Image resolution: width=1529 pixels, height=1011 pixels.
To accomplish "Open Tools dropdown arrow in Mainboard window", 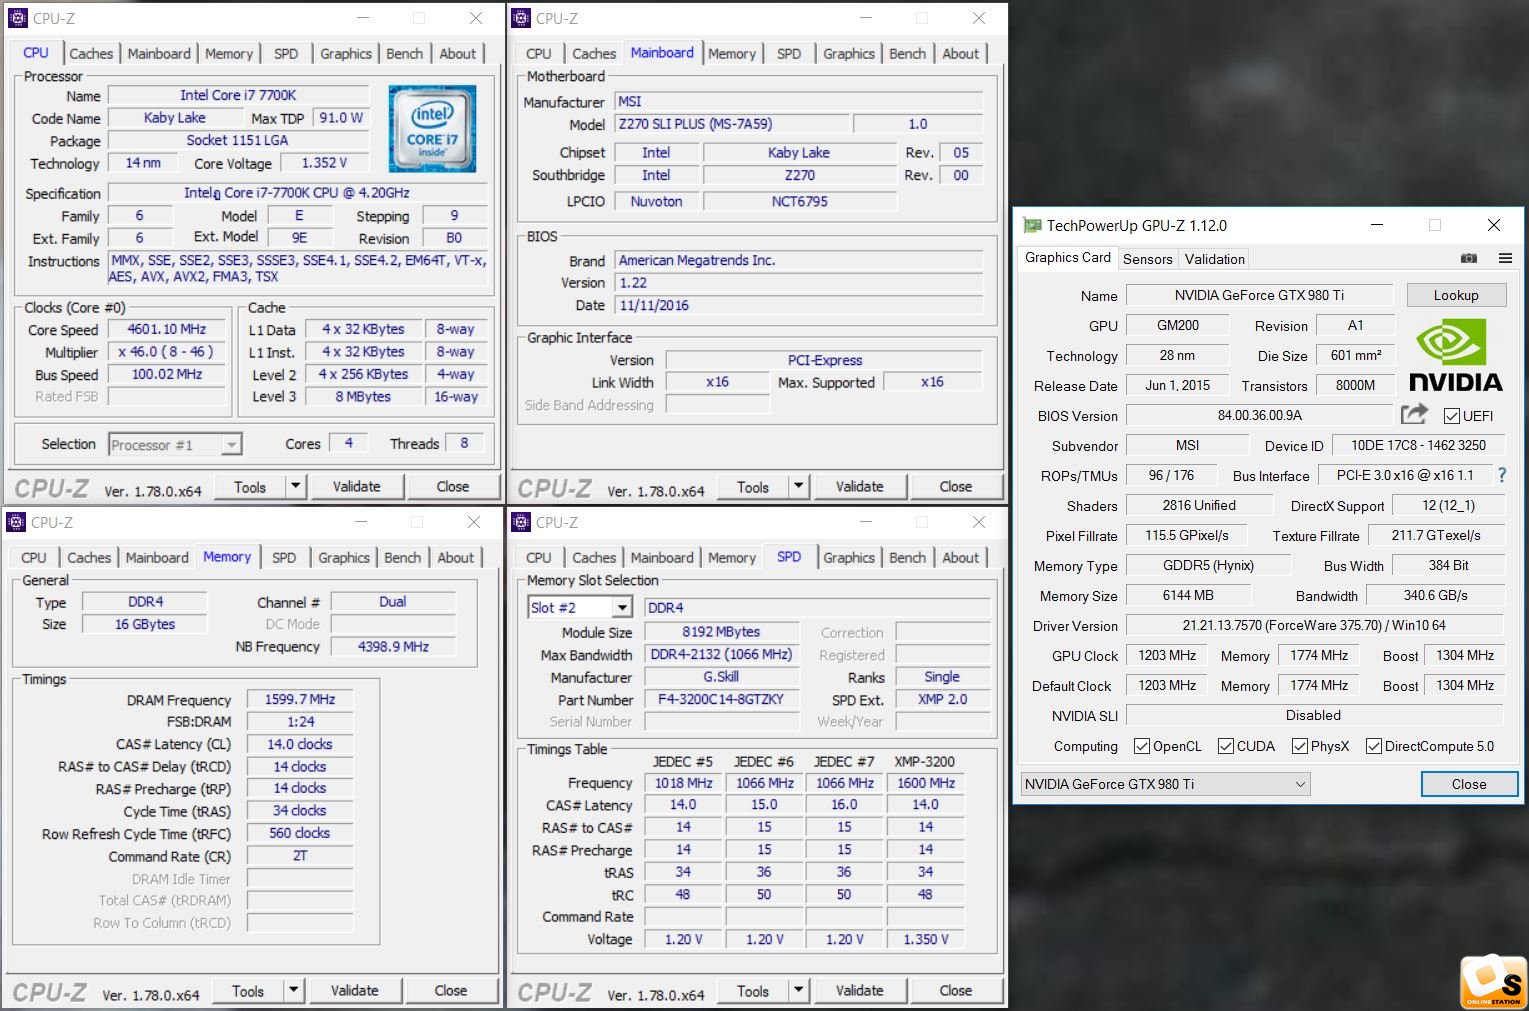I will click(x=798, y=487).
